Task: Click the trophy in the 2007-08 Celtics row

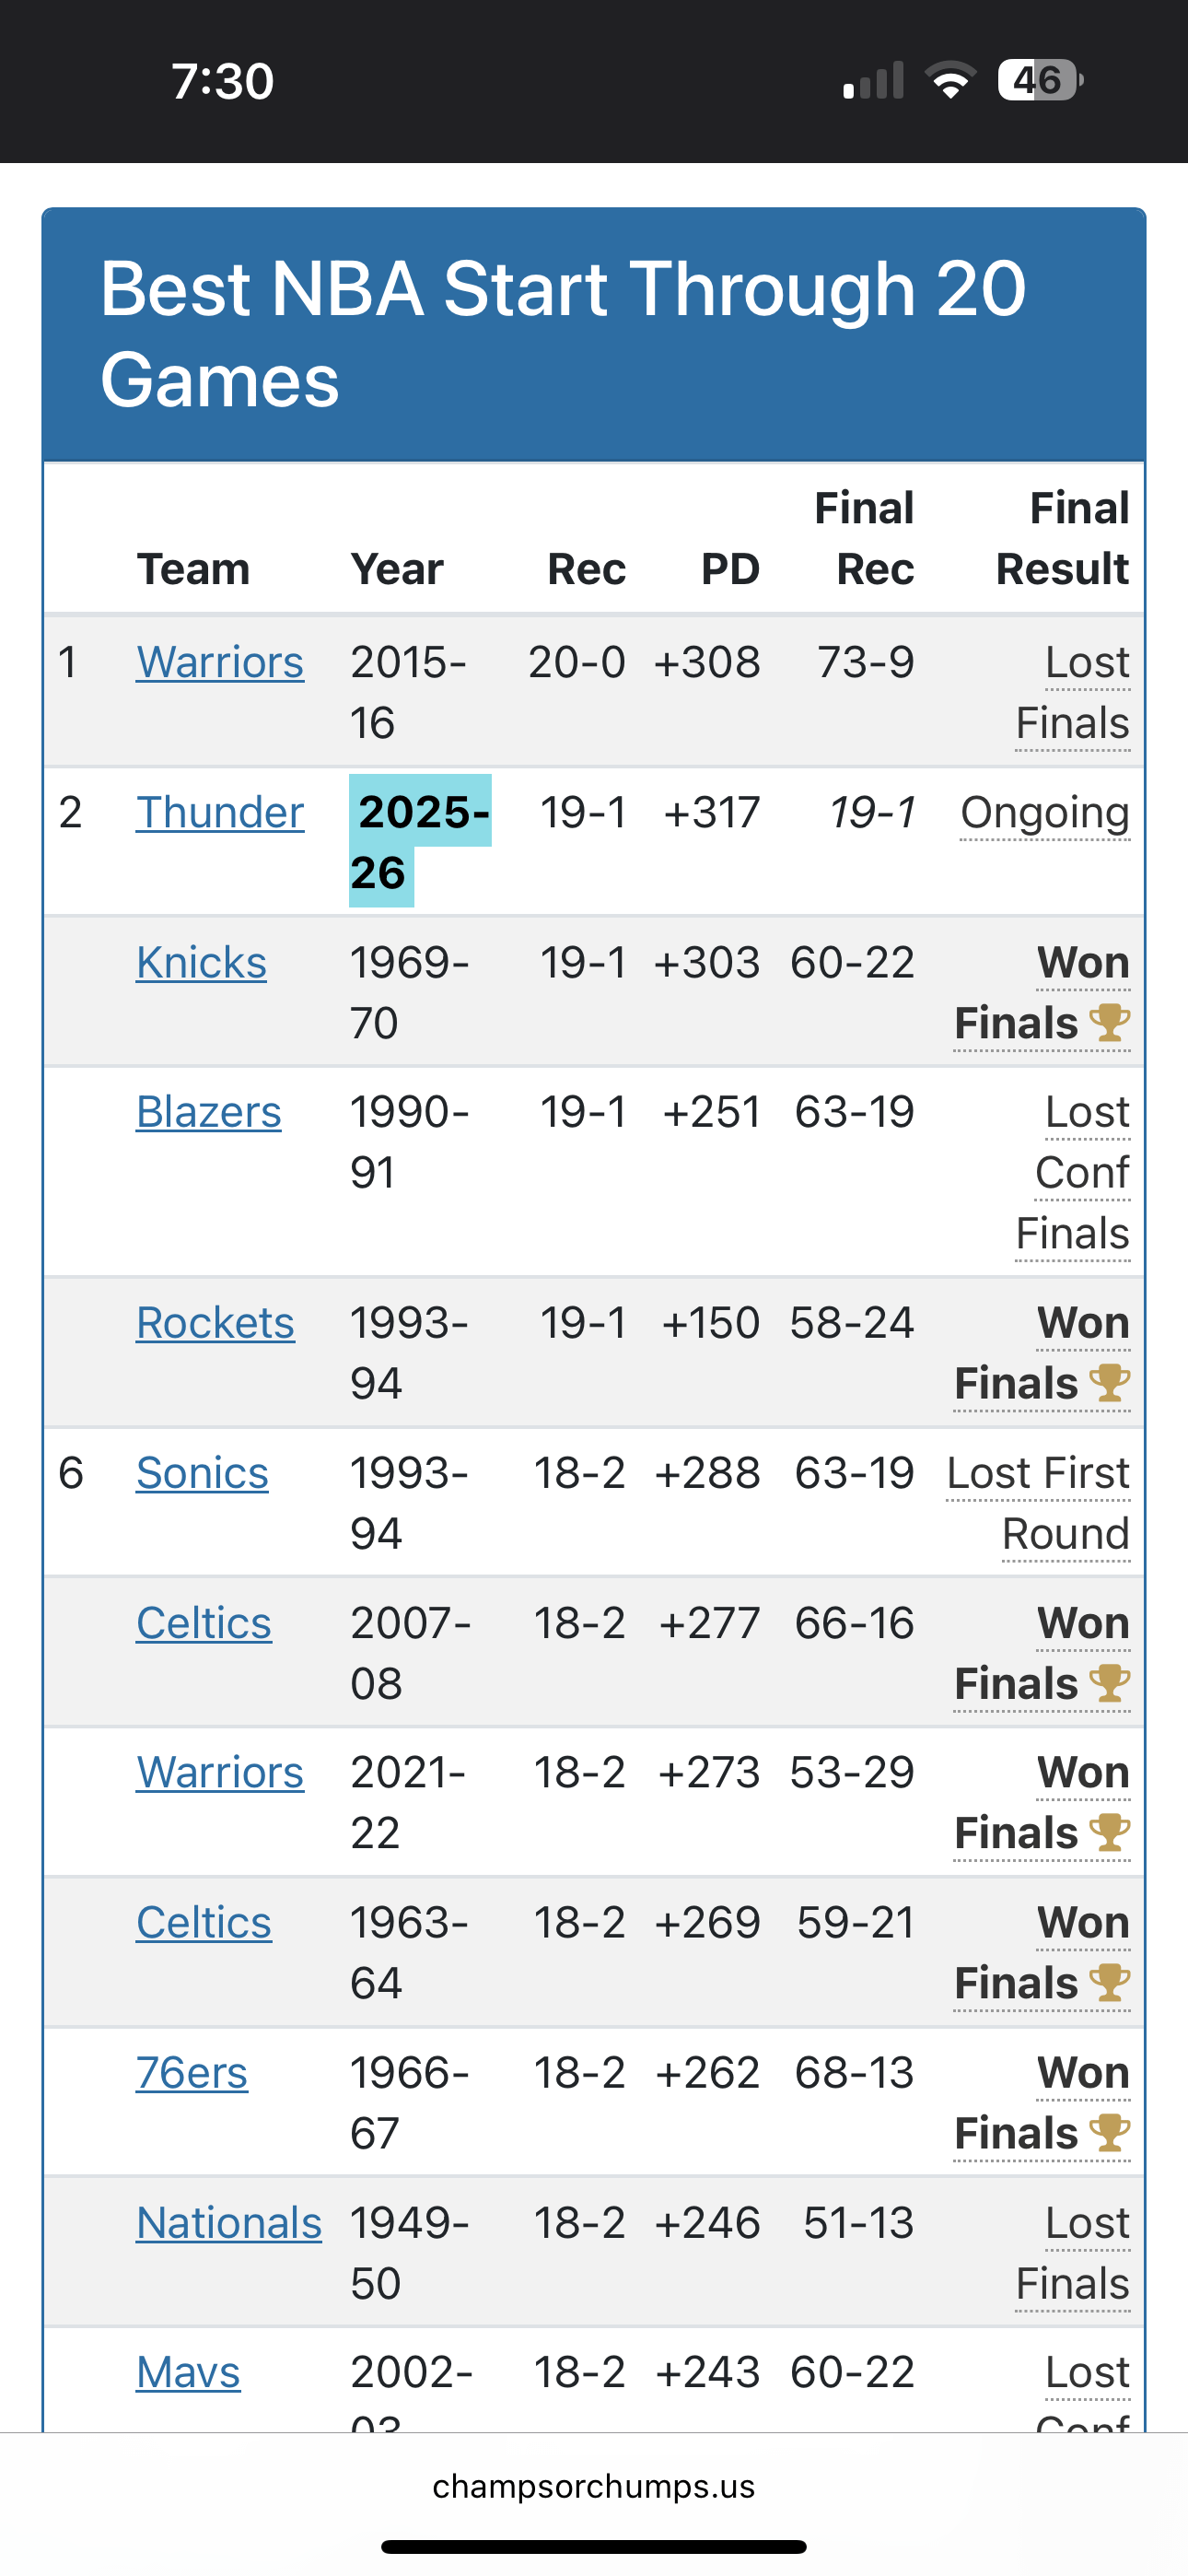Action: click(x=1109, y=1683)
